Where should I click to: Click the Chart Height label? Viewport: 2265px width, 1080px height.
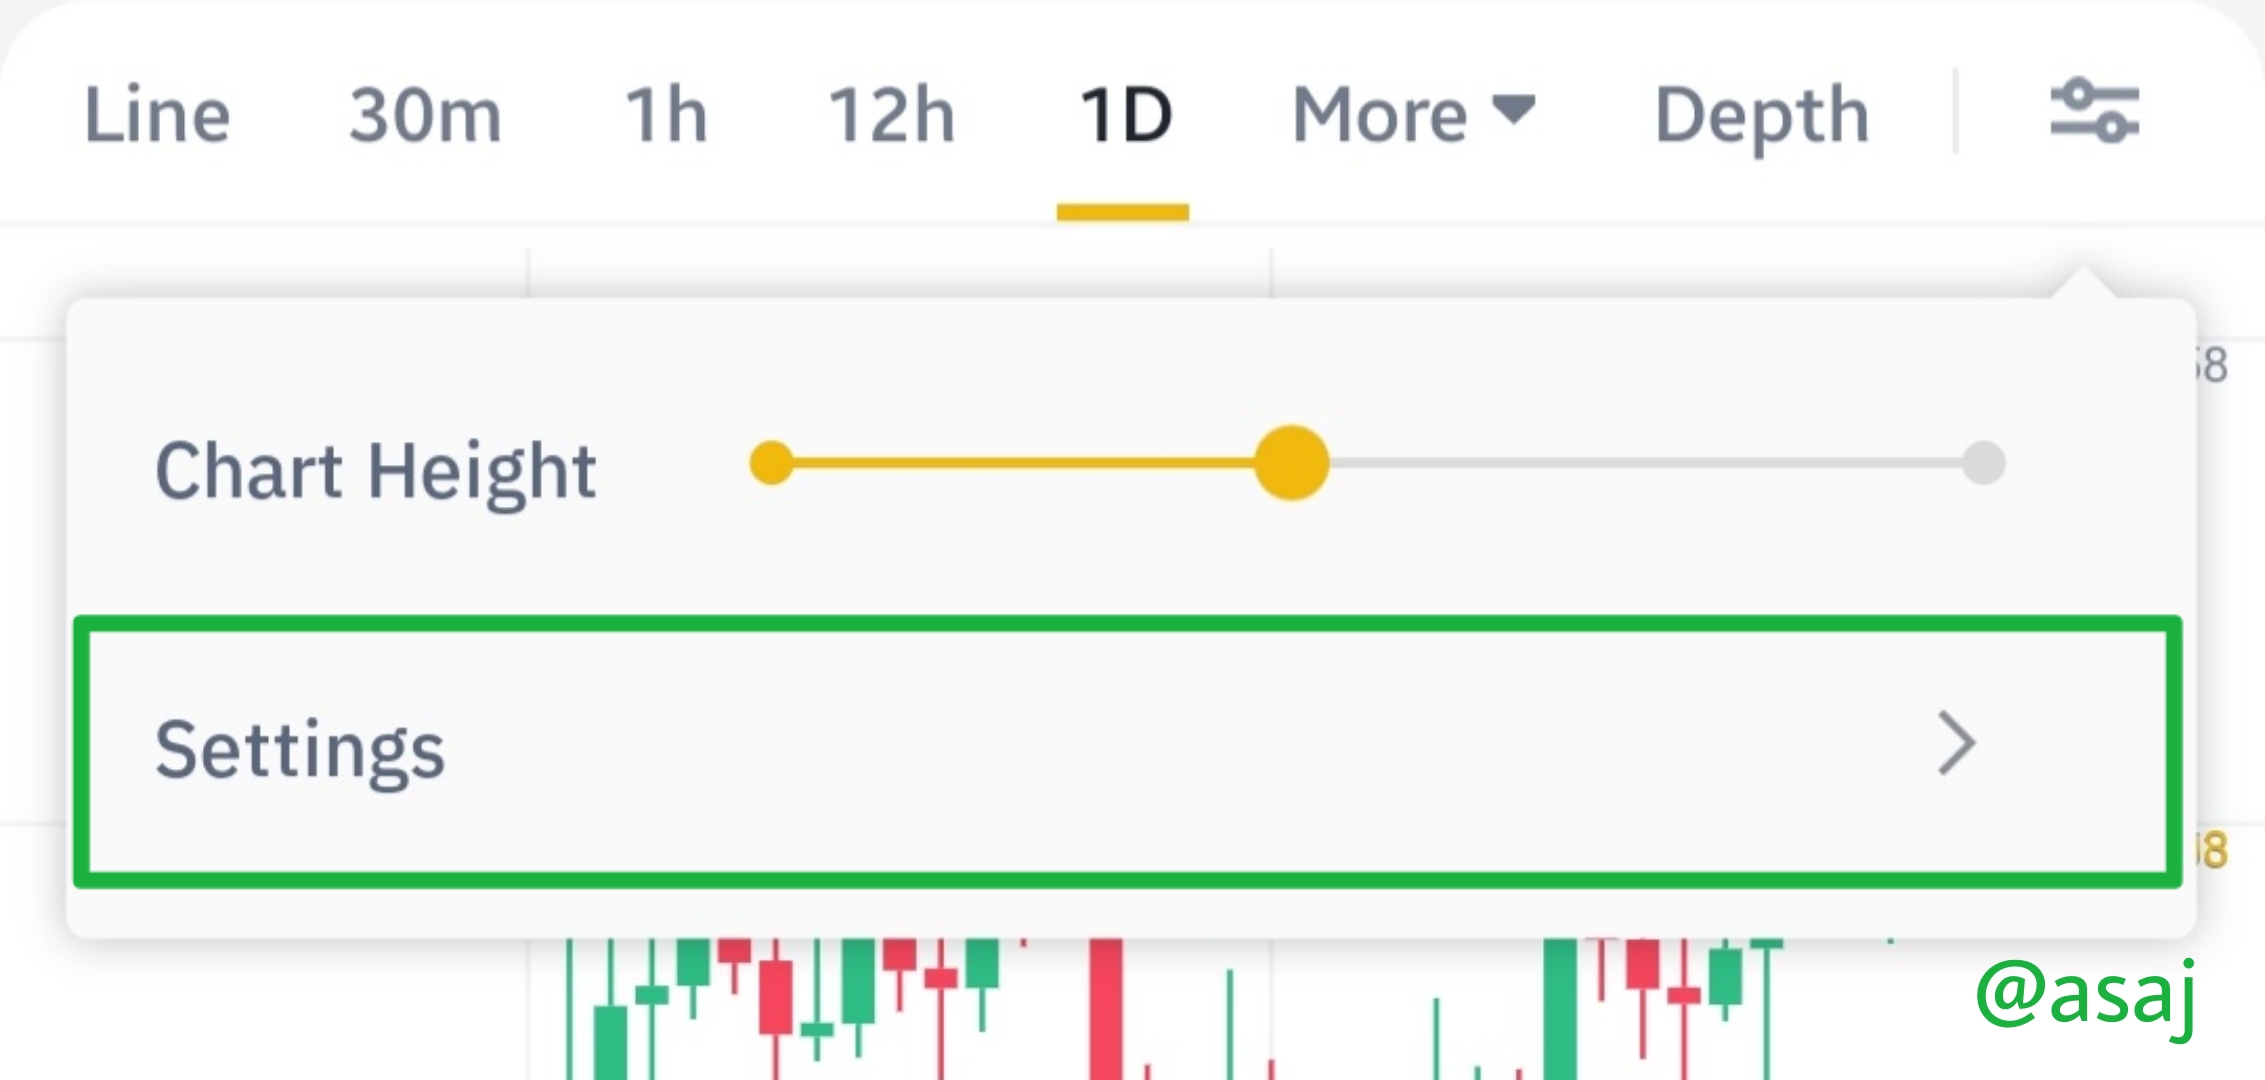376,472
